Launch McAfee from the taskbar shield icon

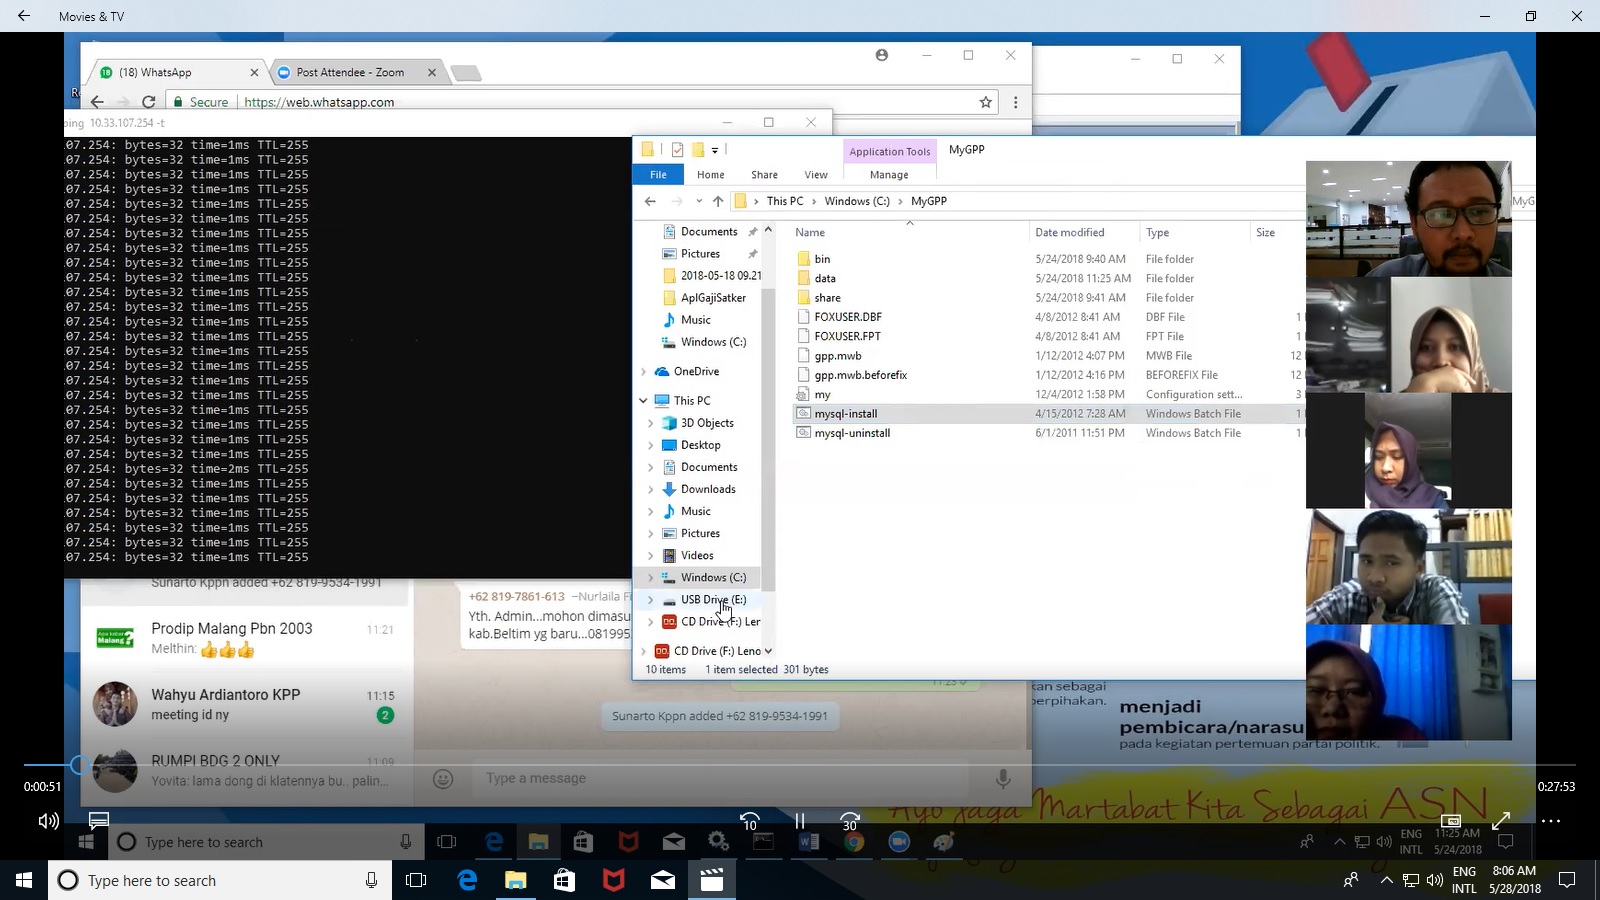(613, 880)
